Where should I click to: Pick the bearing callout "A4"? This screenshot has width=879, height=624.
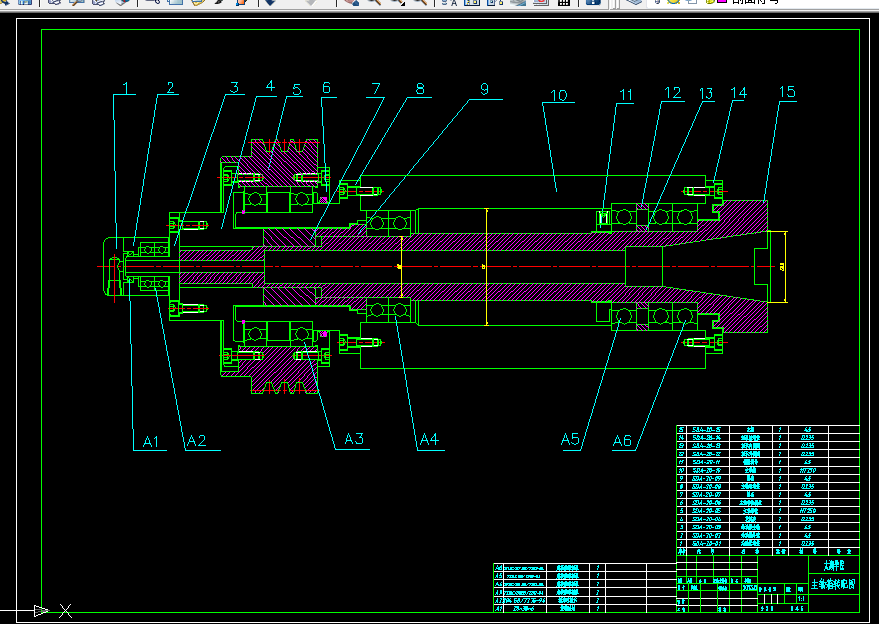click(x=429, y=439)
